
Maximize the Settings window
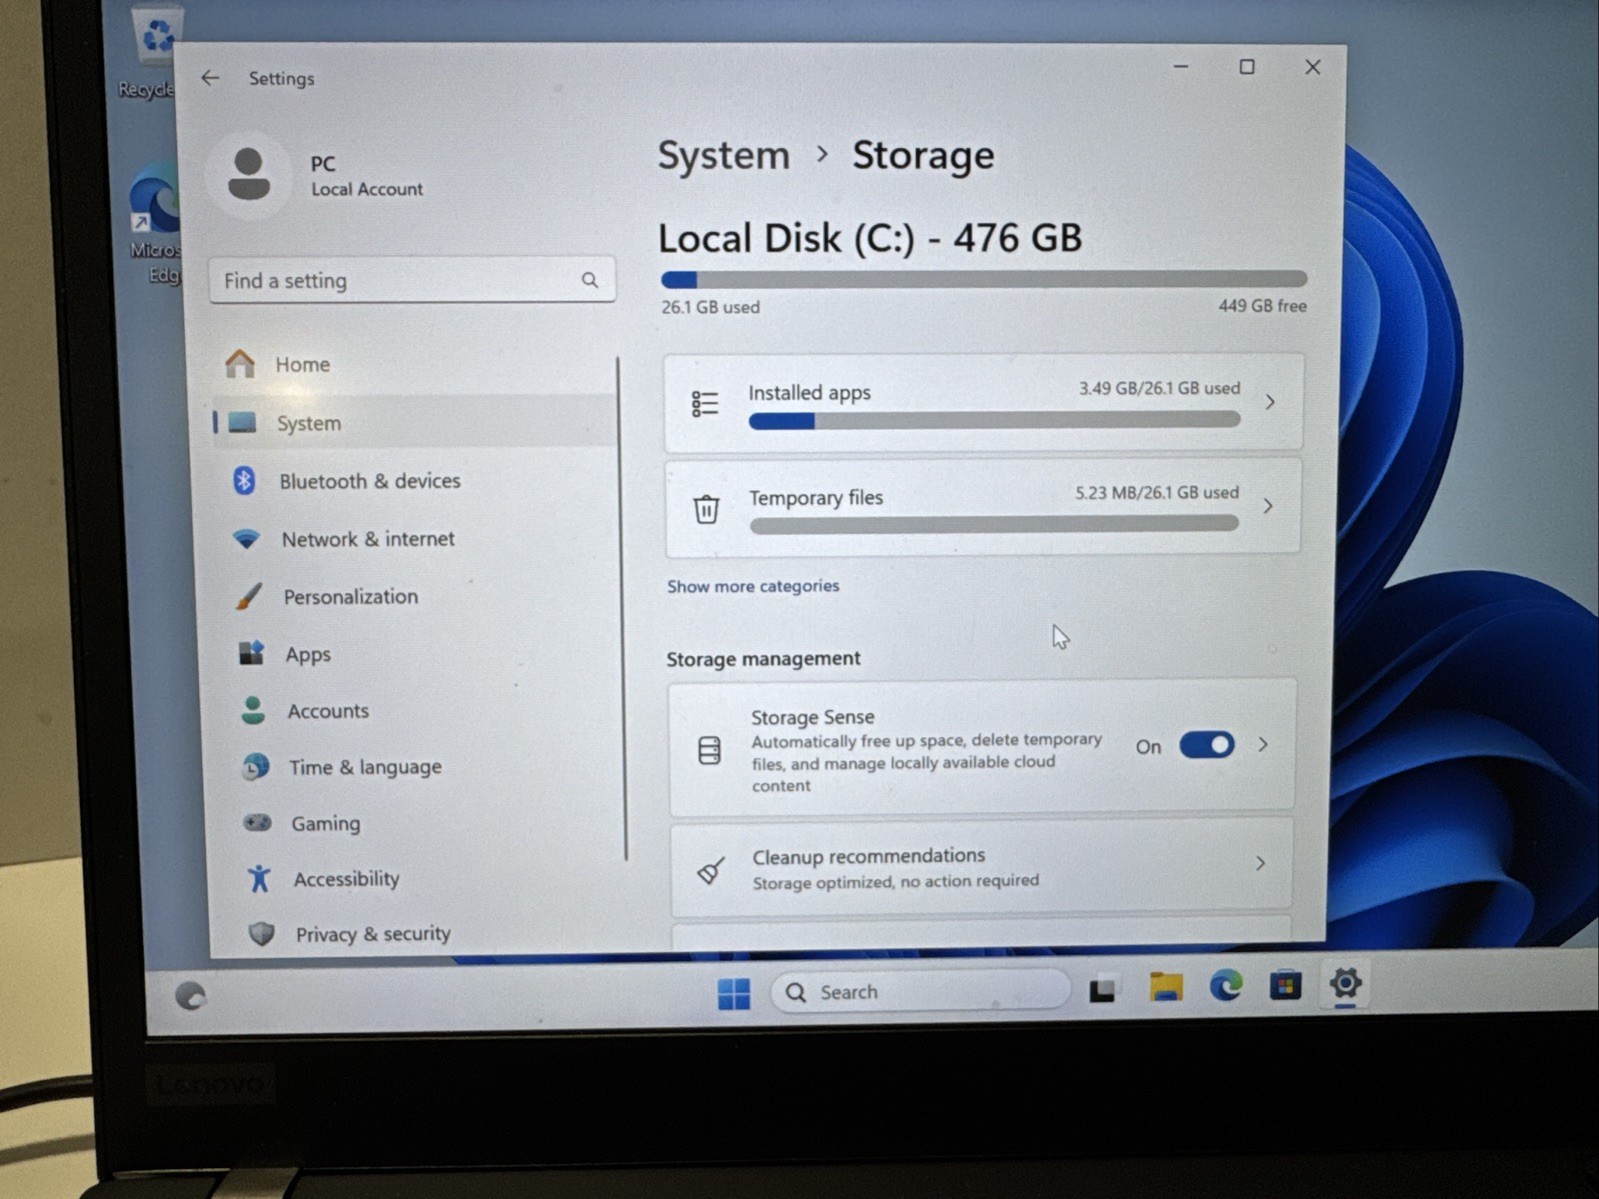coord(1247,67)
